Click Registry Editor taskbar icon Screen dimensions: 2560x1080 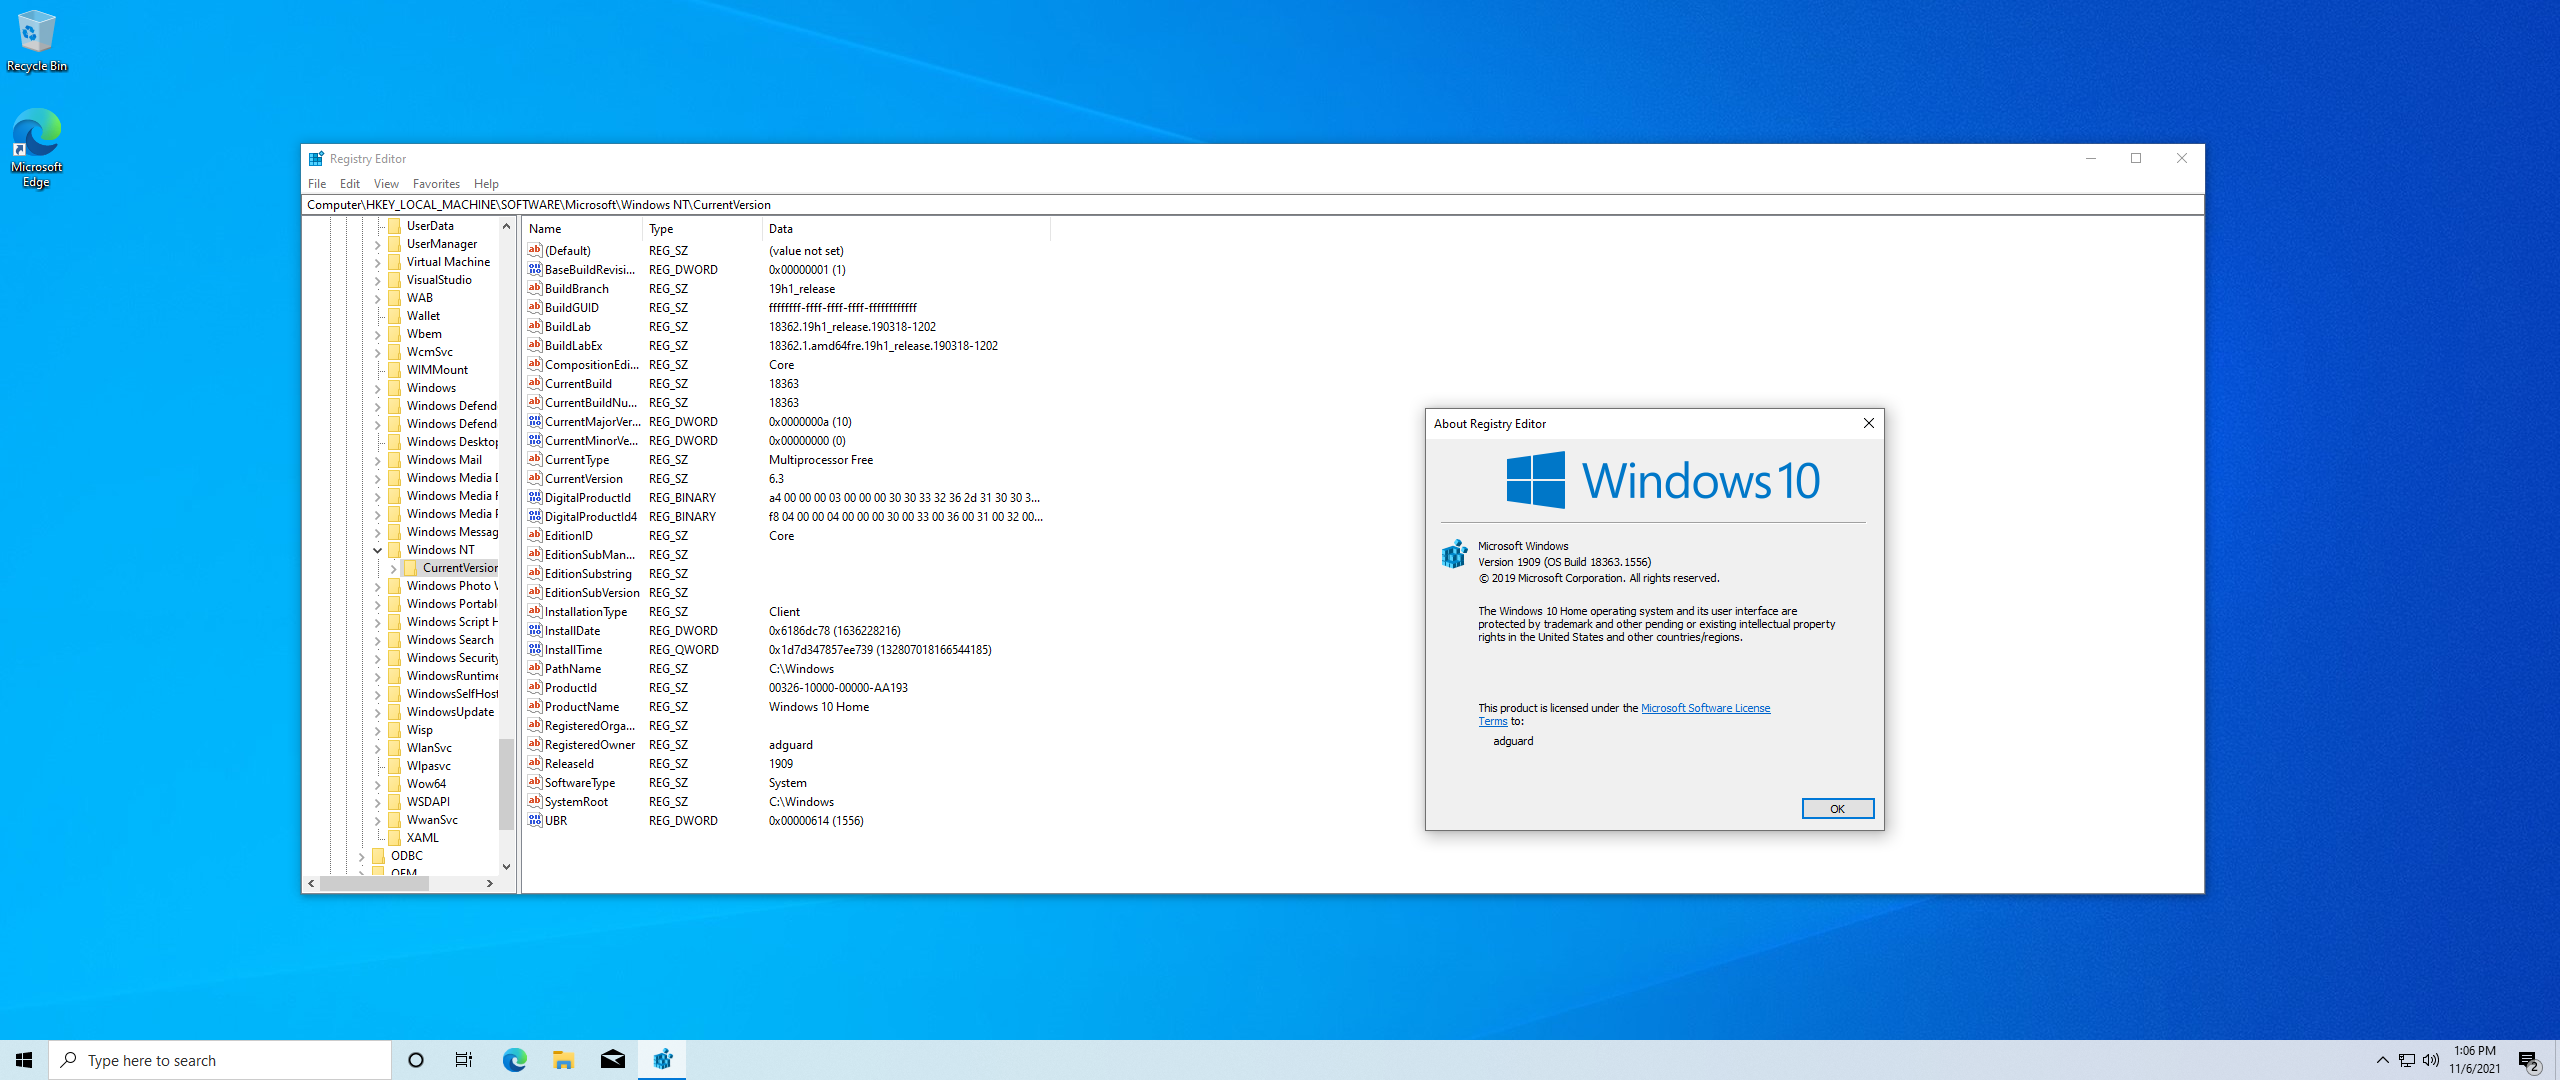click(x=662, y=1060)
